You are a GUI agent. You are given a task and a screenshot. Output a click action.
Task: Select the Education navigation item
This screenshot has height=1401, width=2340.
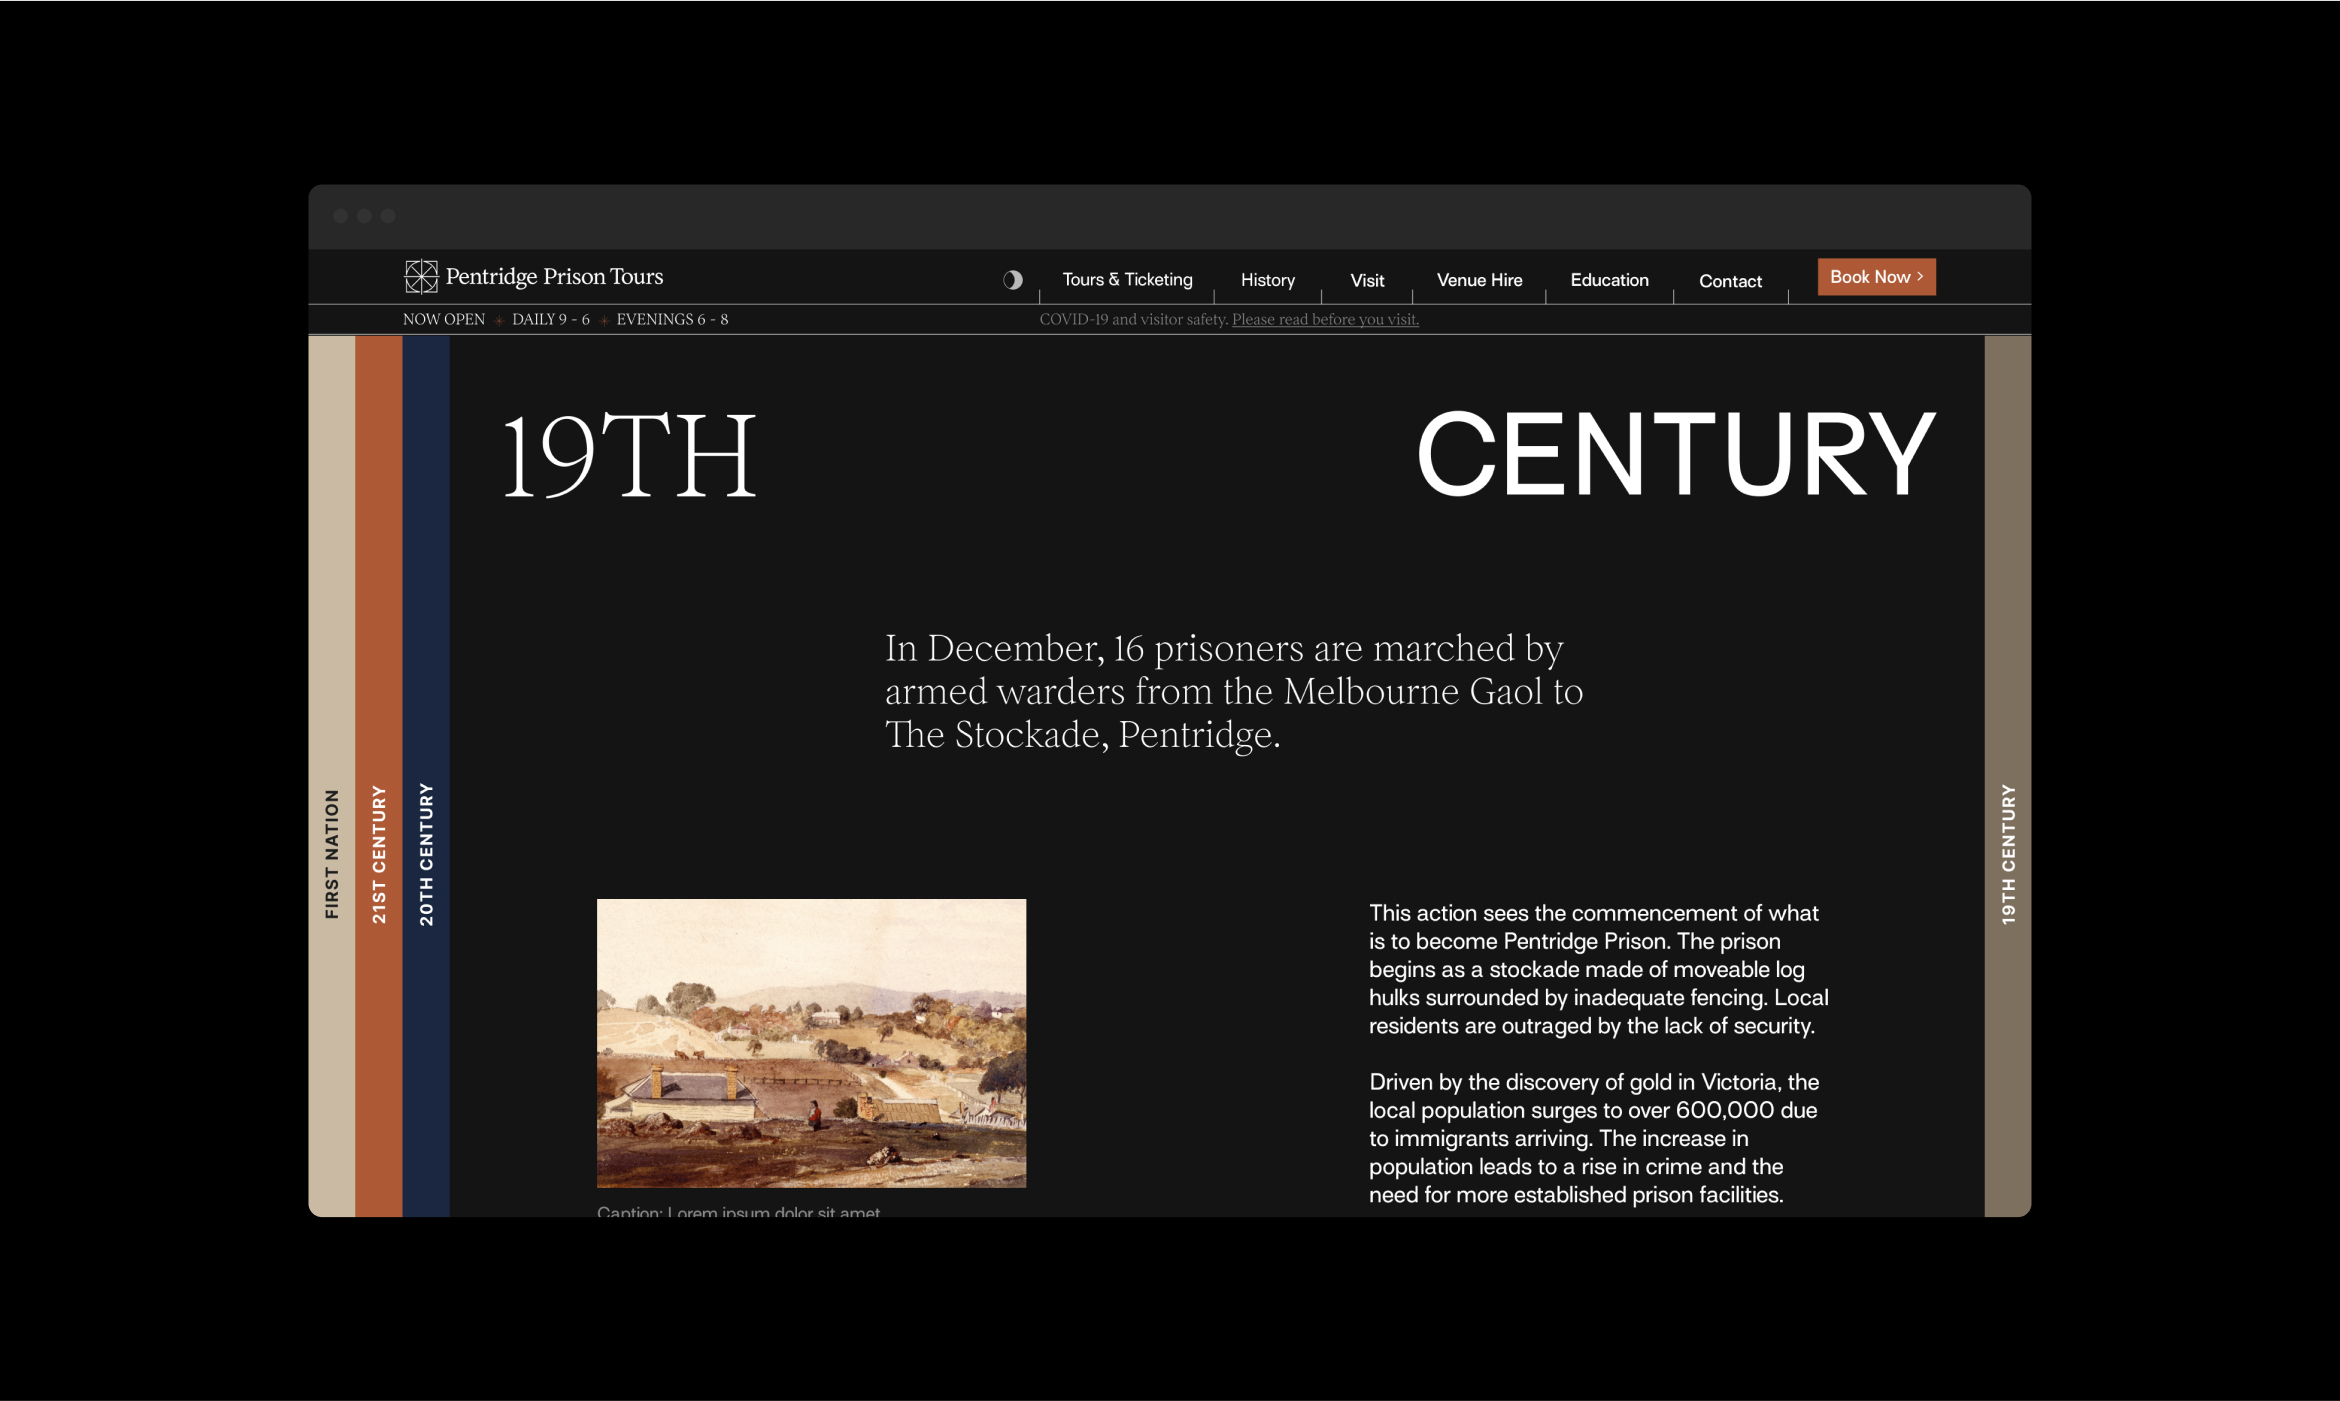click(x=1608, y=281)
